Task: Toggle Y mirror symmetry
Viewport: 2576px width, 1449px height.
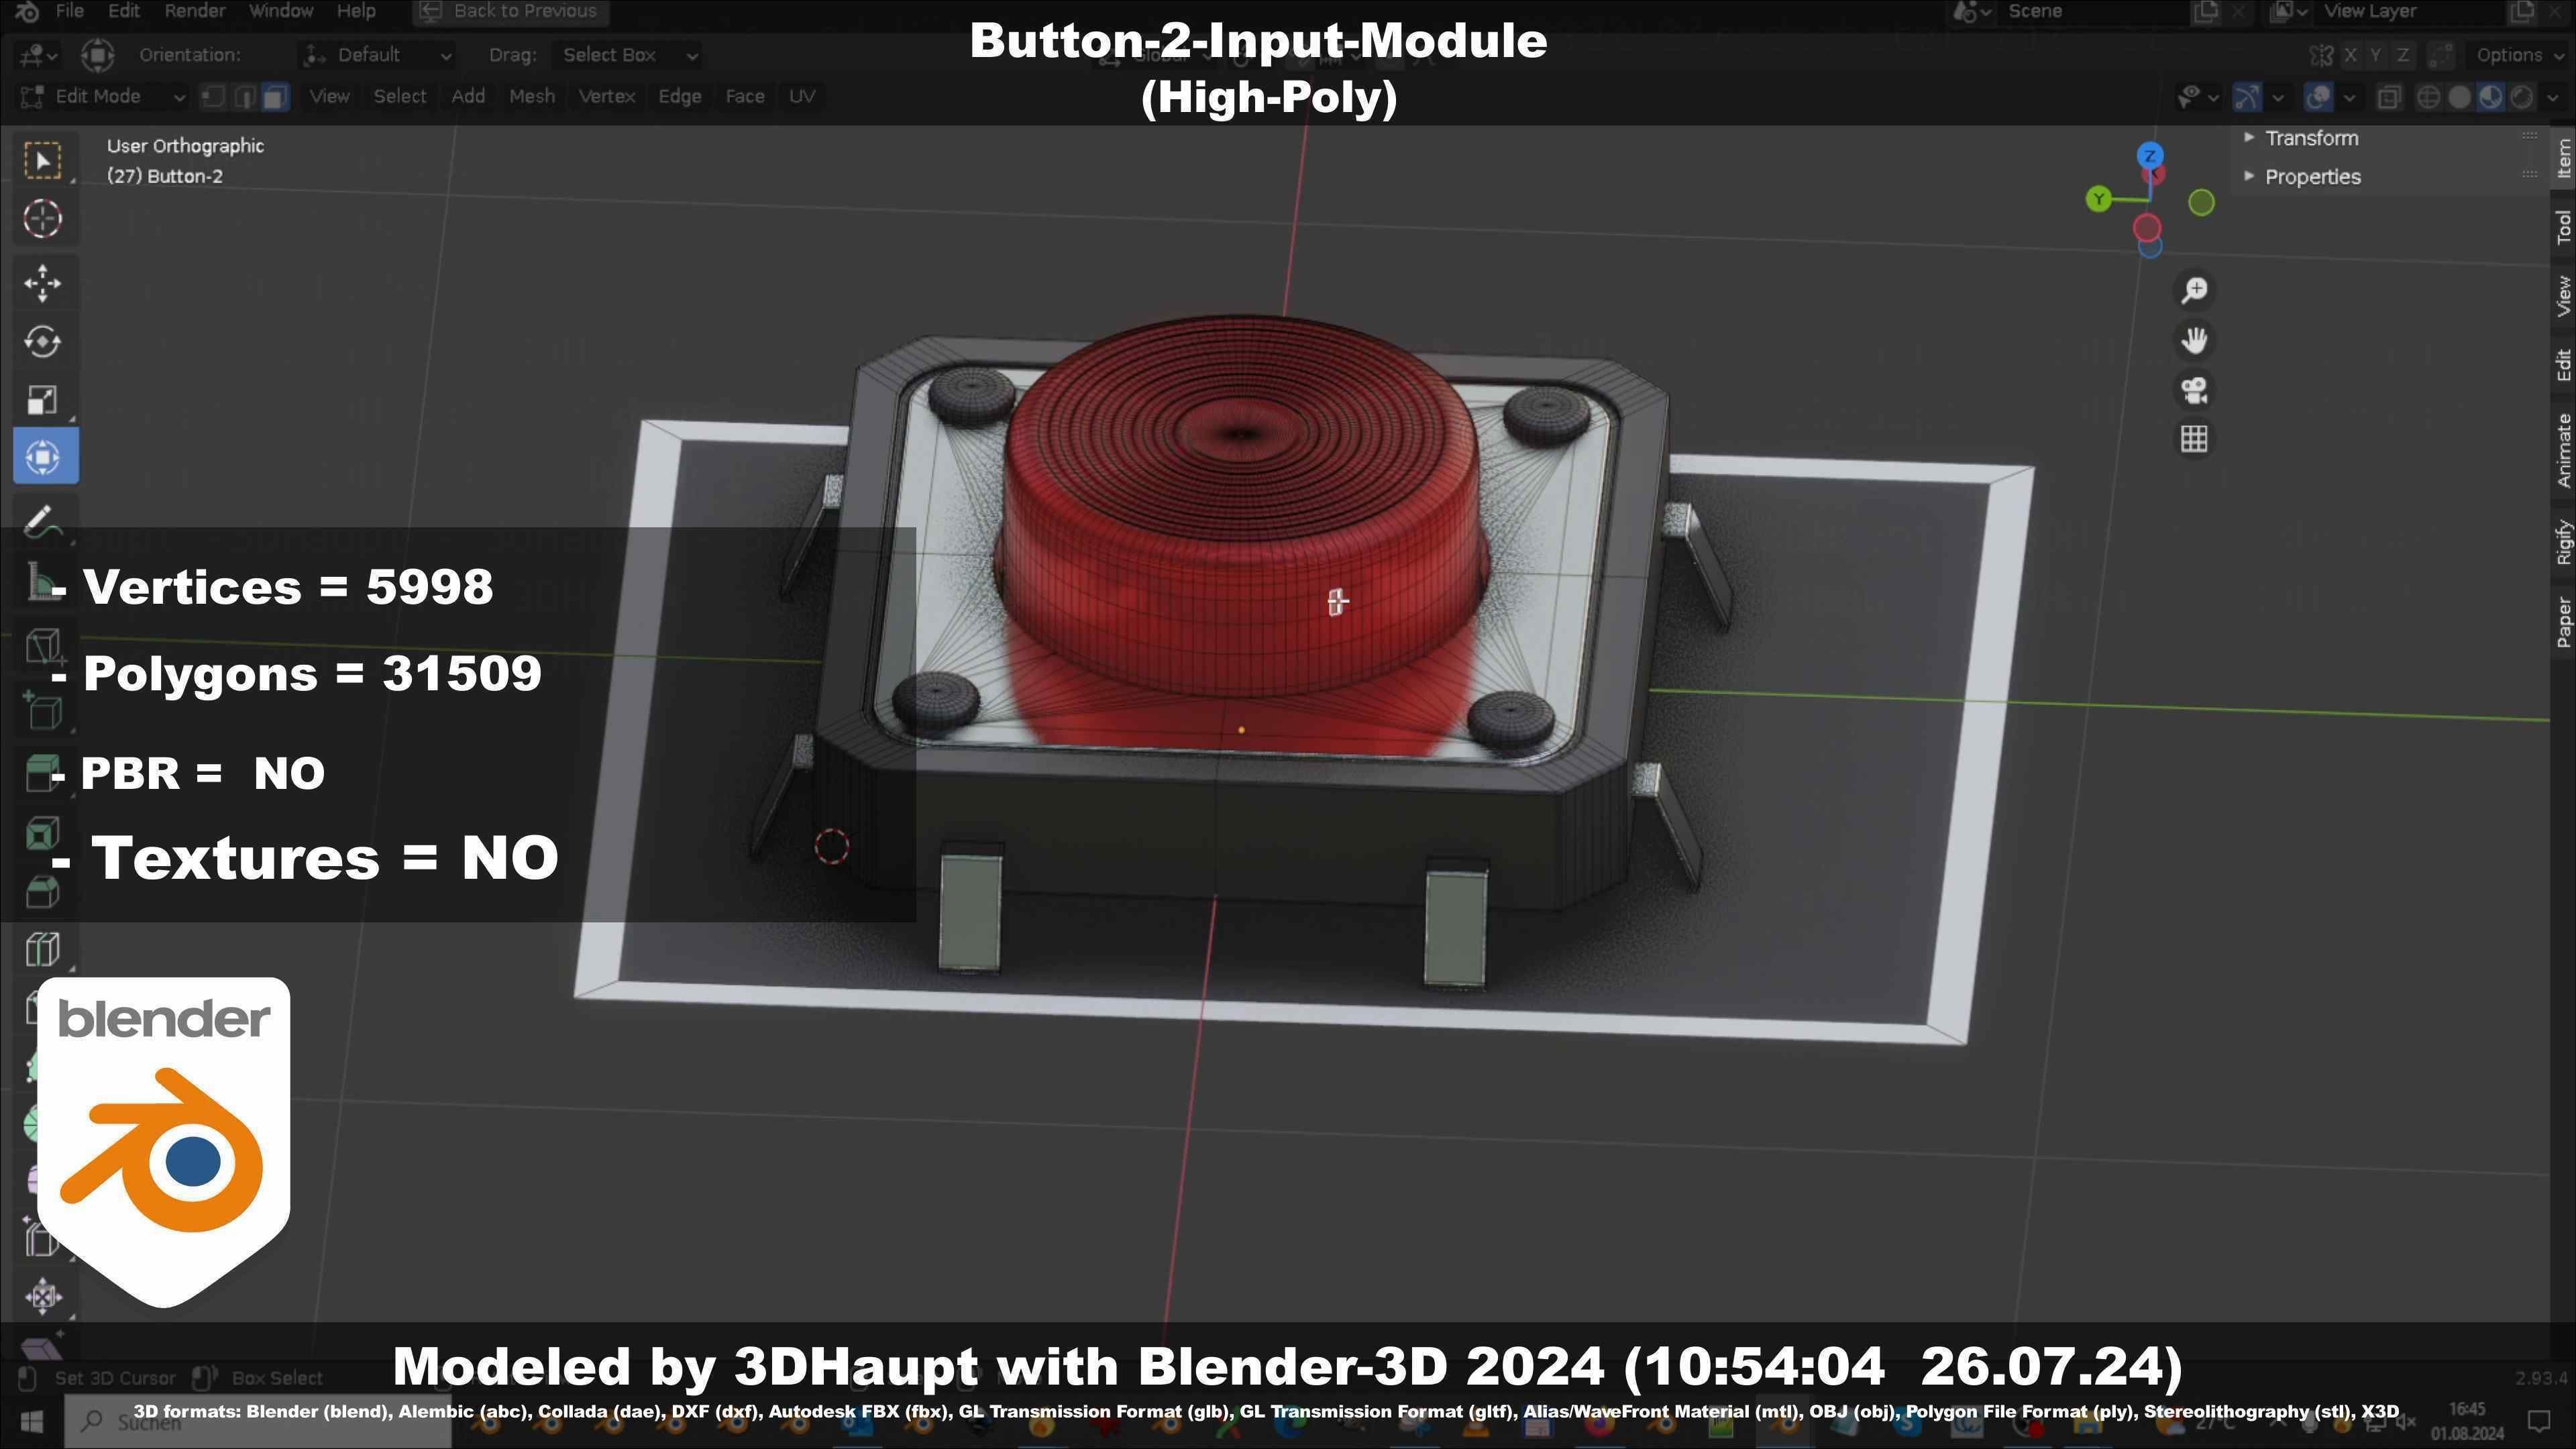Action: (x=2375, y=55)
